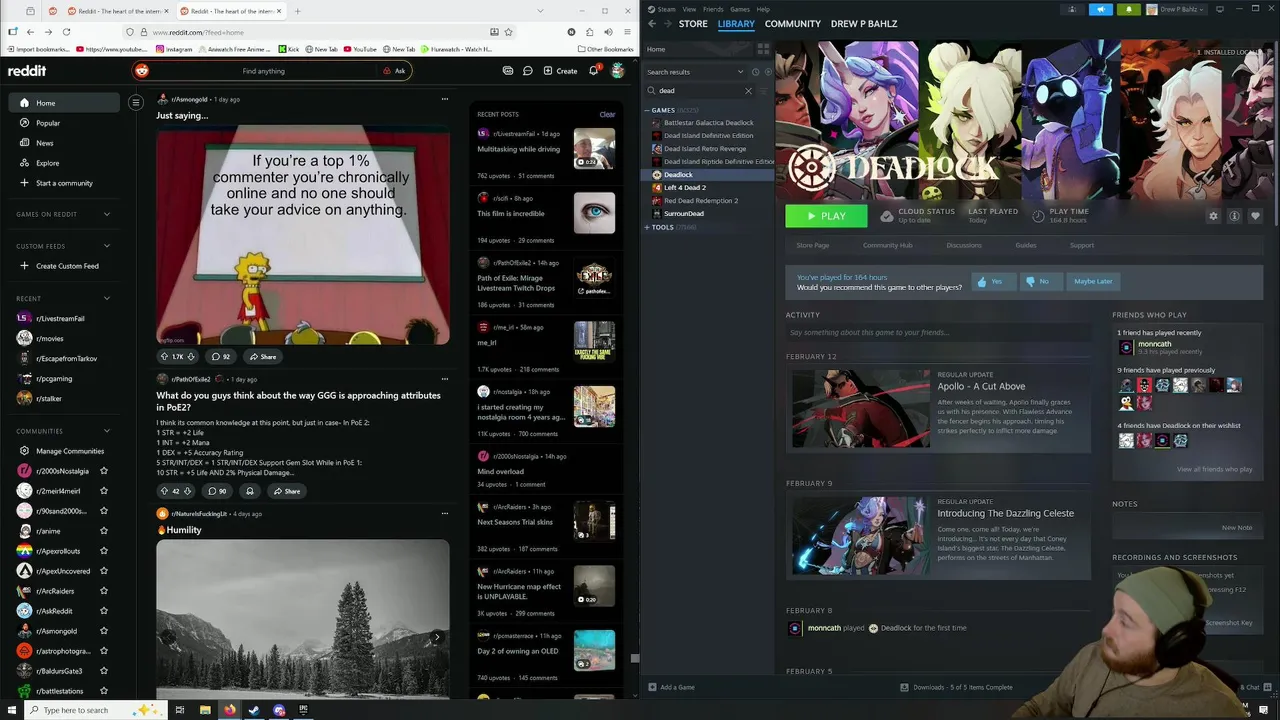
Task: Collapse Games on Reddit section
Action: point(107,214)
